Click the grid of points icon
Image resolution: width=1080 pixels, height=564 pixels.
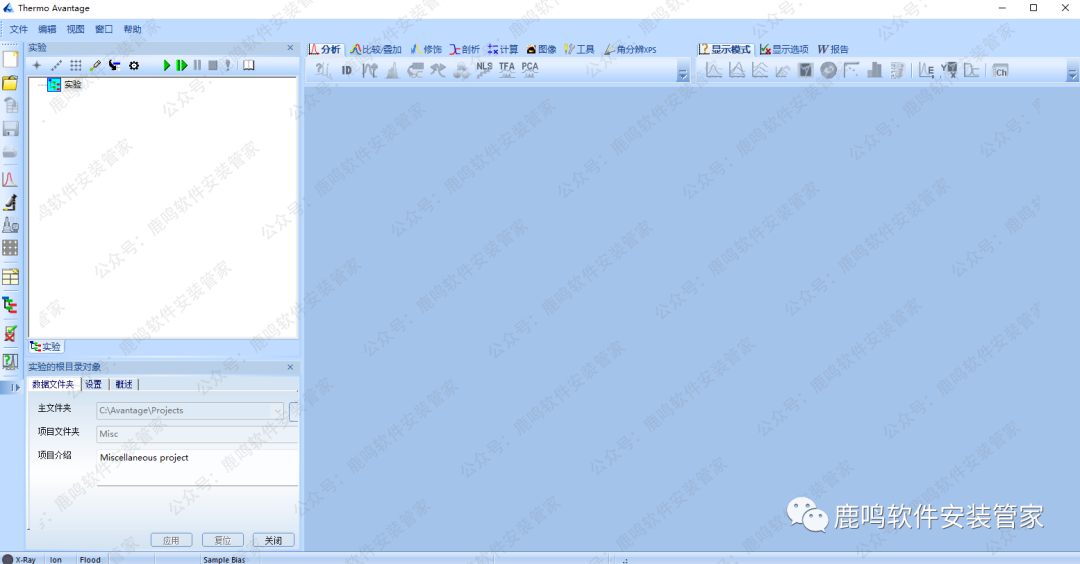(76, 66)
